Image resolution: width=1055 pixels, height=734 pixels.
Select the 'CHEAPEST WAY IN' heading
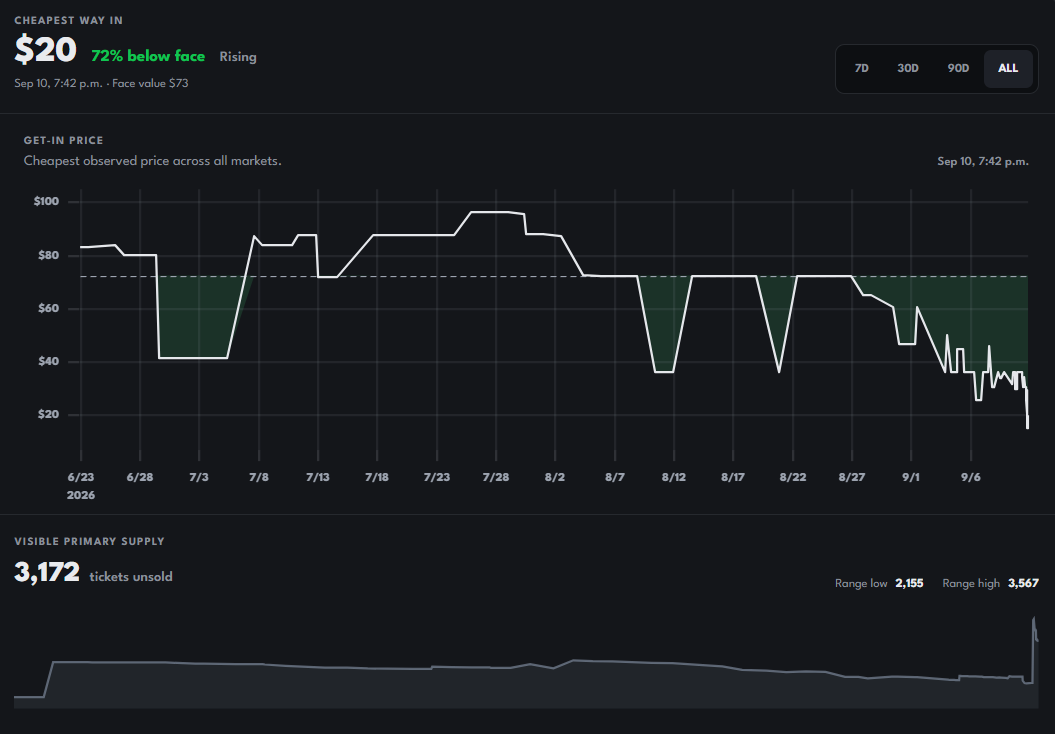pyautogui.click(x=69, y=20)
